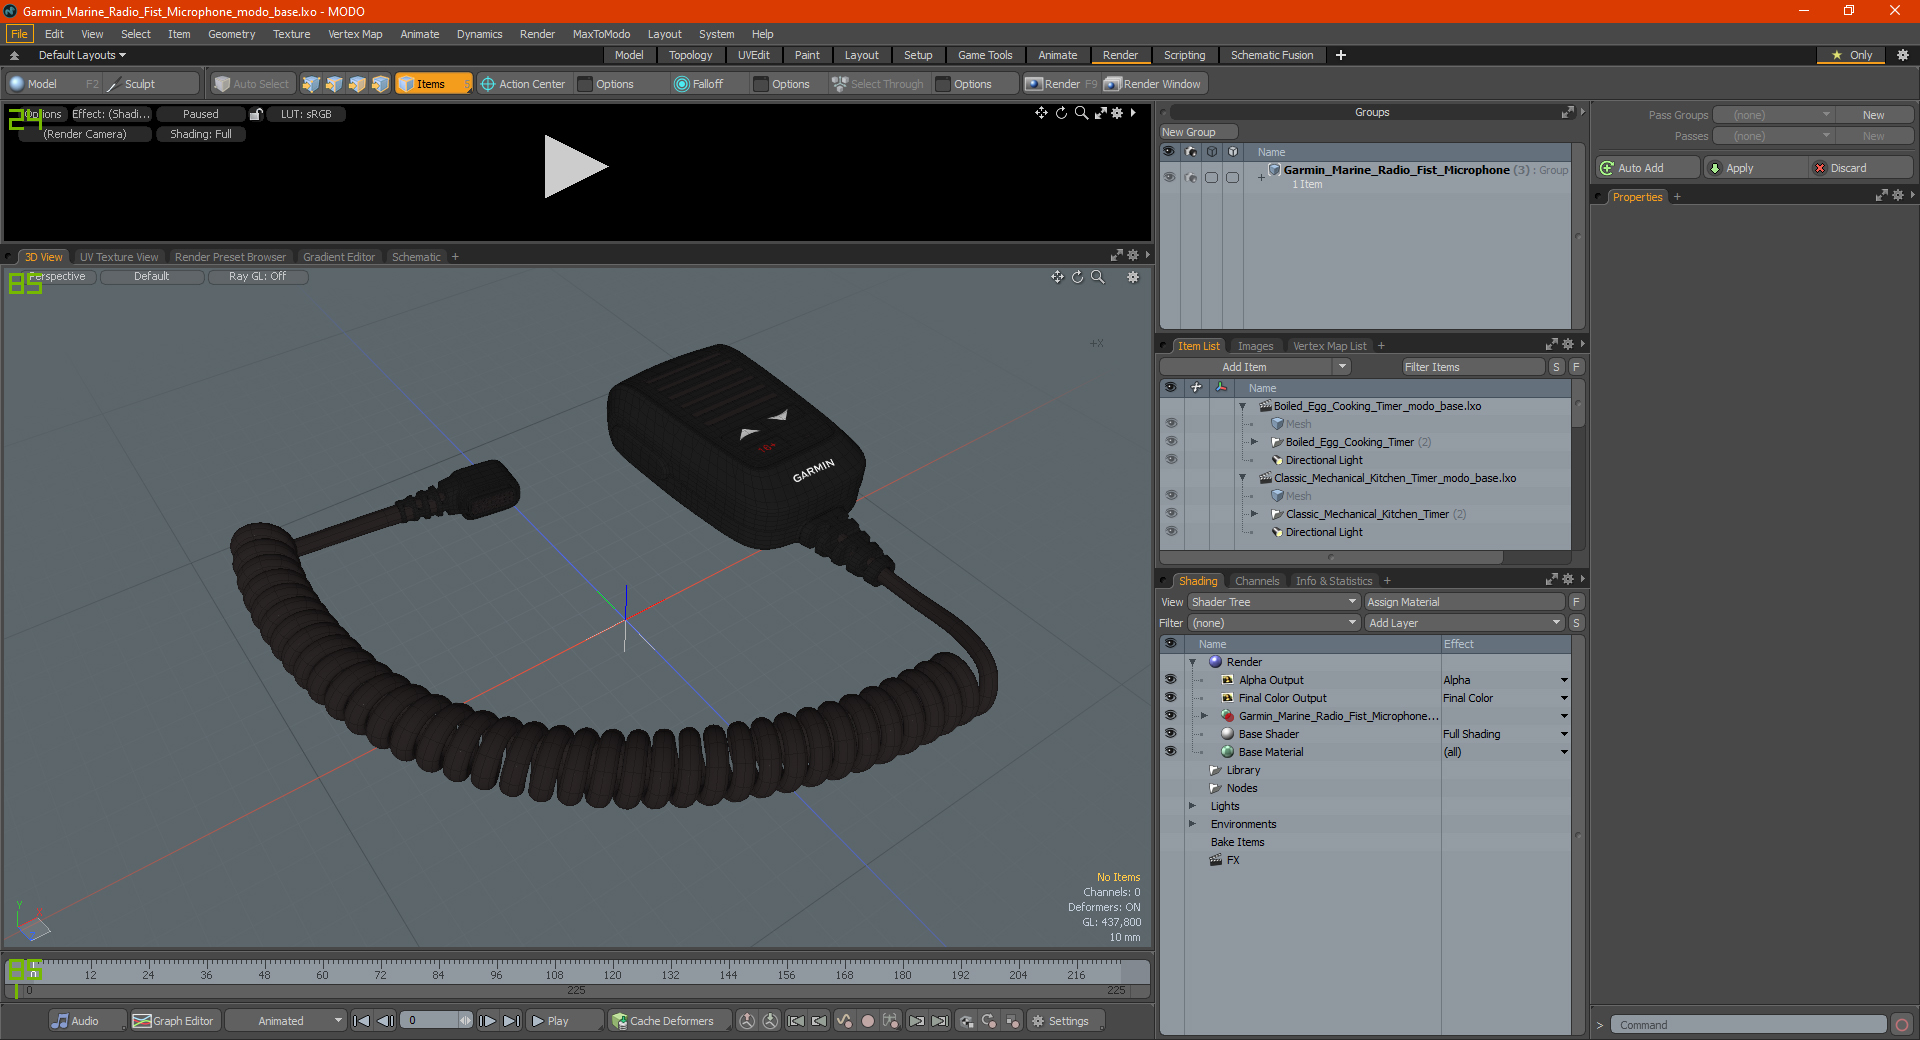The image size is (1920, 1040).
Task: Toggle visibility of Garmin group in Groups
Action: pos(1169,177)
